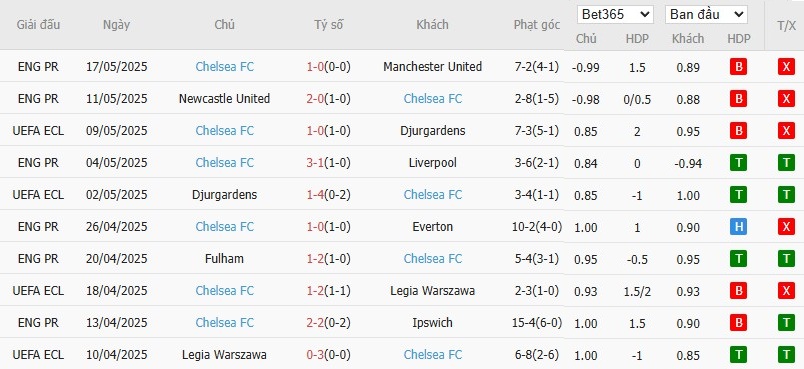Image resolution: width=804 pixels, height=369 pixels.
Task: Open Chelsea FC away link against Newcastle United
Action: pos(433,98)
